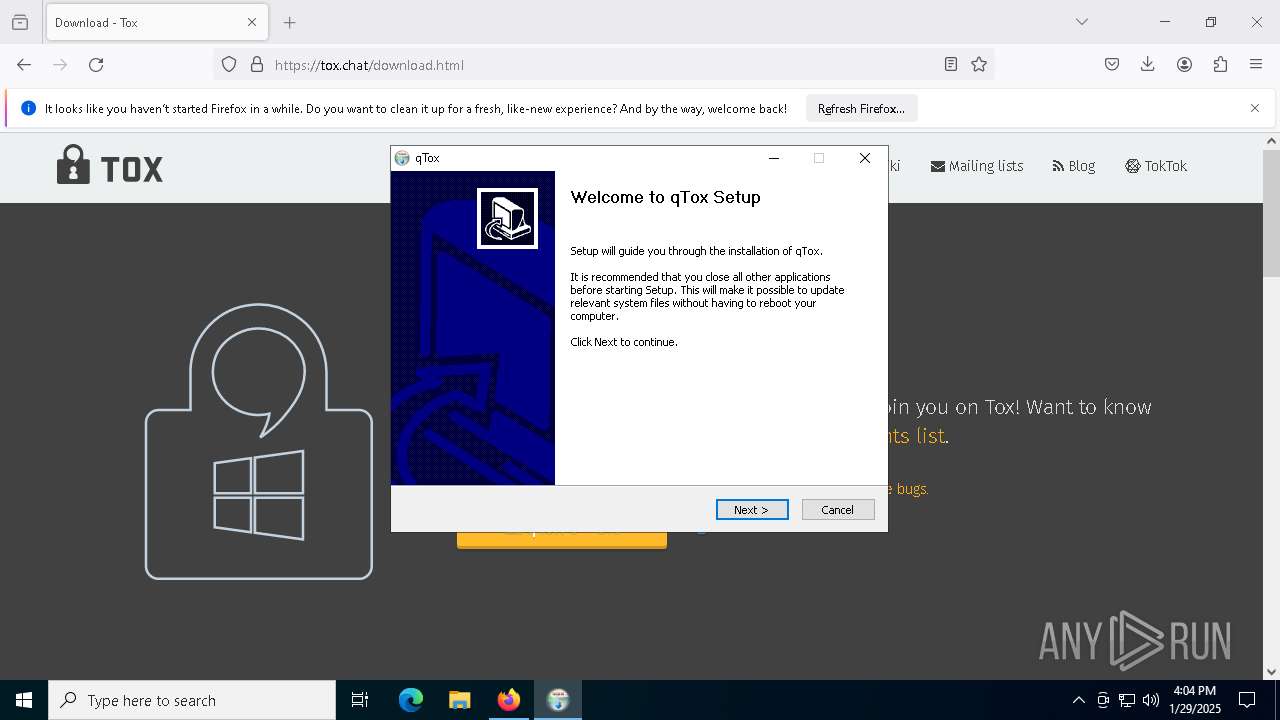This screenshot has width=1280, height=720.
Task: Open the Firefox hamburger menu
Action: 1256,65
